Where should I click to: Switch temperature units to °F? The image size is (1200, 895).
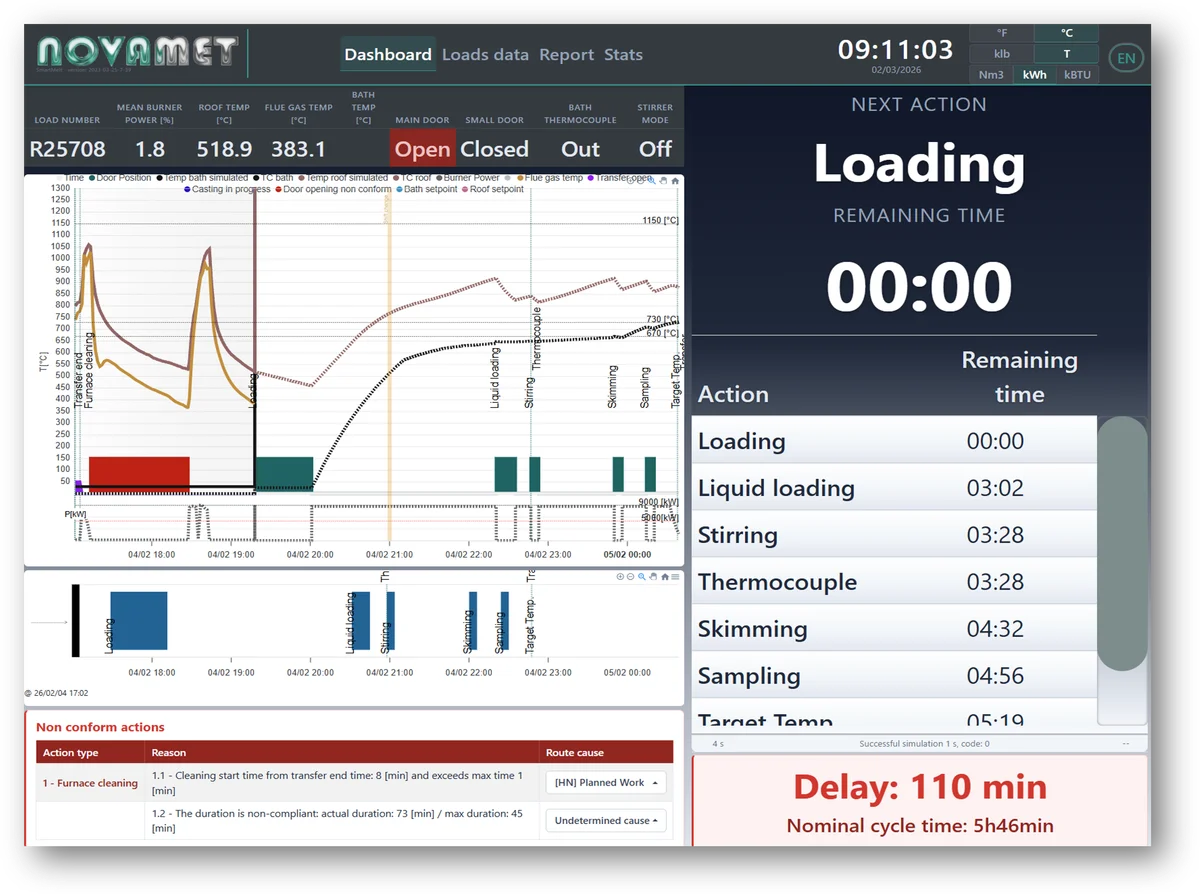pos(1000,32)
